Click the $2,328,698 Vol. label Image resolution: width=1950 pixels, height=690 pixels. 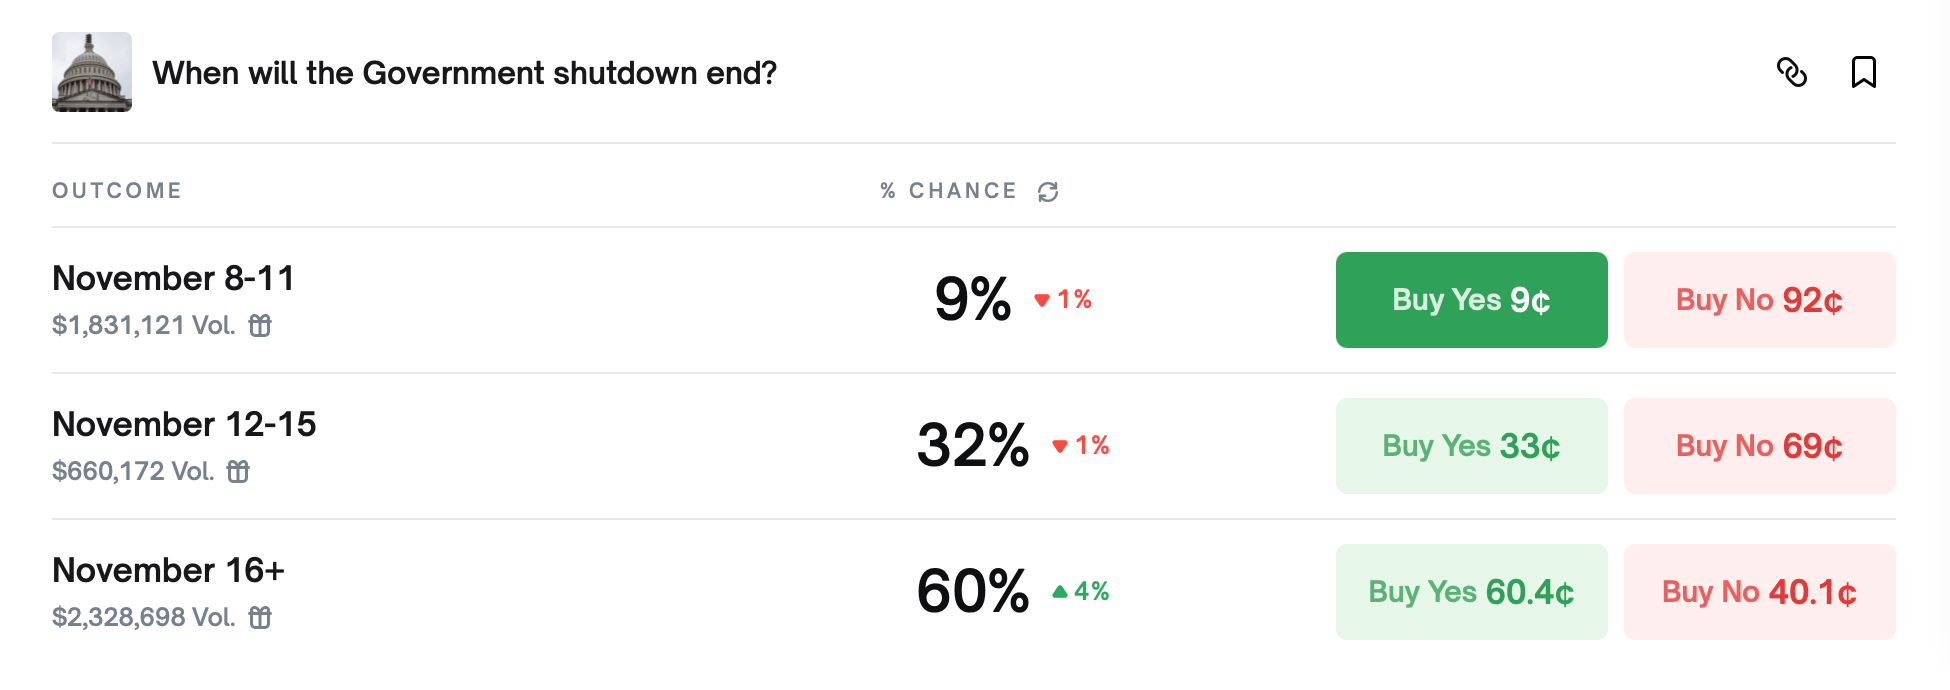(x=143, y=617)
